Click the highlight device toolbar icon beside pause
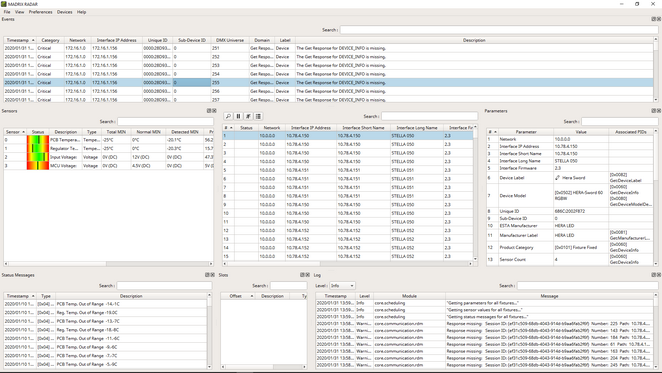 click(248, 116)
